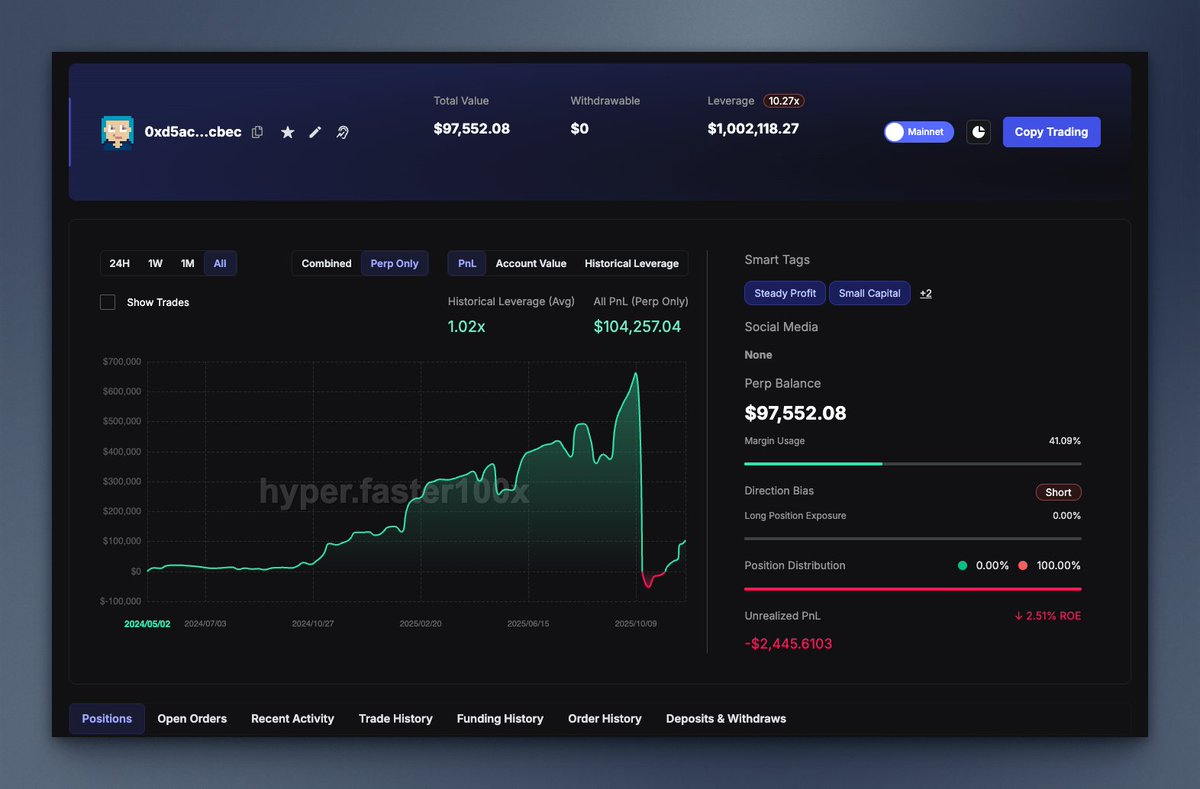The width and height of the screenshot is (1200, 789).
Task: Open the Funding History tab
Action: tap(500, 718)
